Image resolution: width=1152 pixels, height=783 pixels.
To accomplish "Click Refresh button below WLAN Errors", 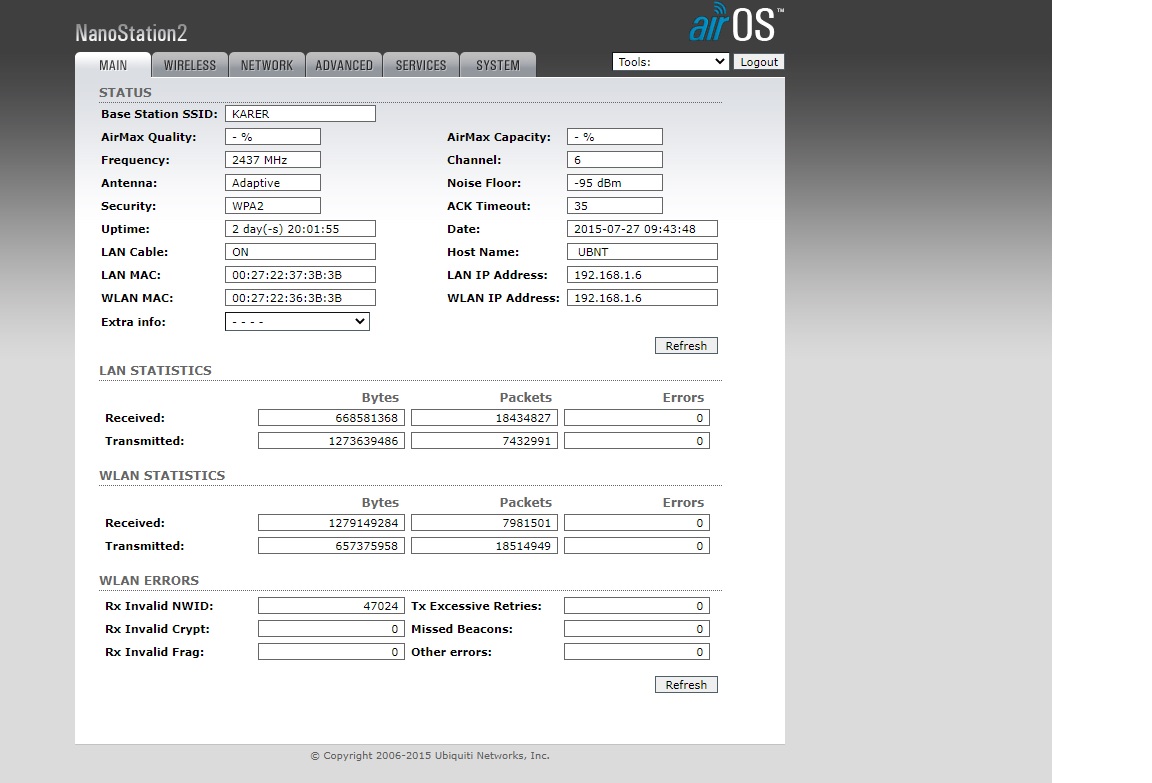I will pos(686,685).
